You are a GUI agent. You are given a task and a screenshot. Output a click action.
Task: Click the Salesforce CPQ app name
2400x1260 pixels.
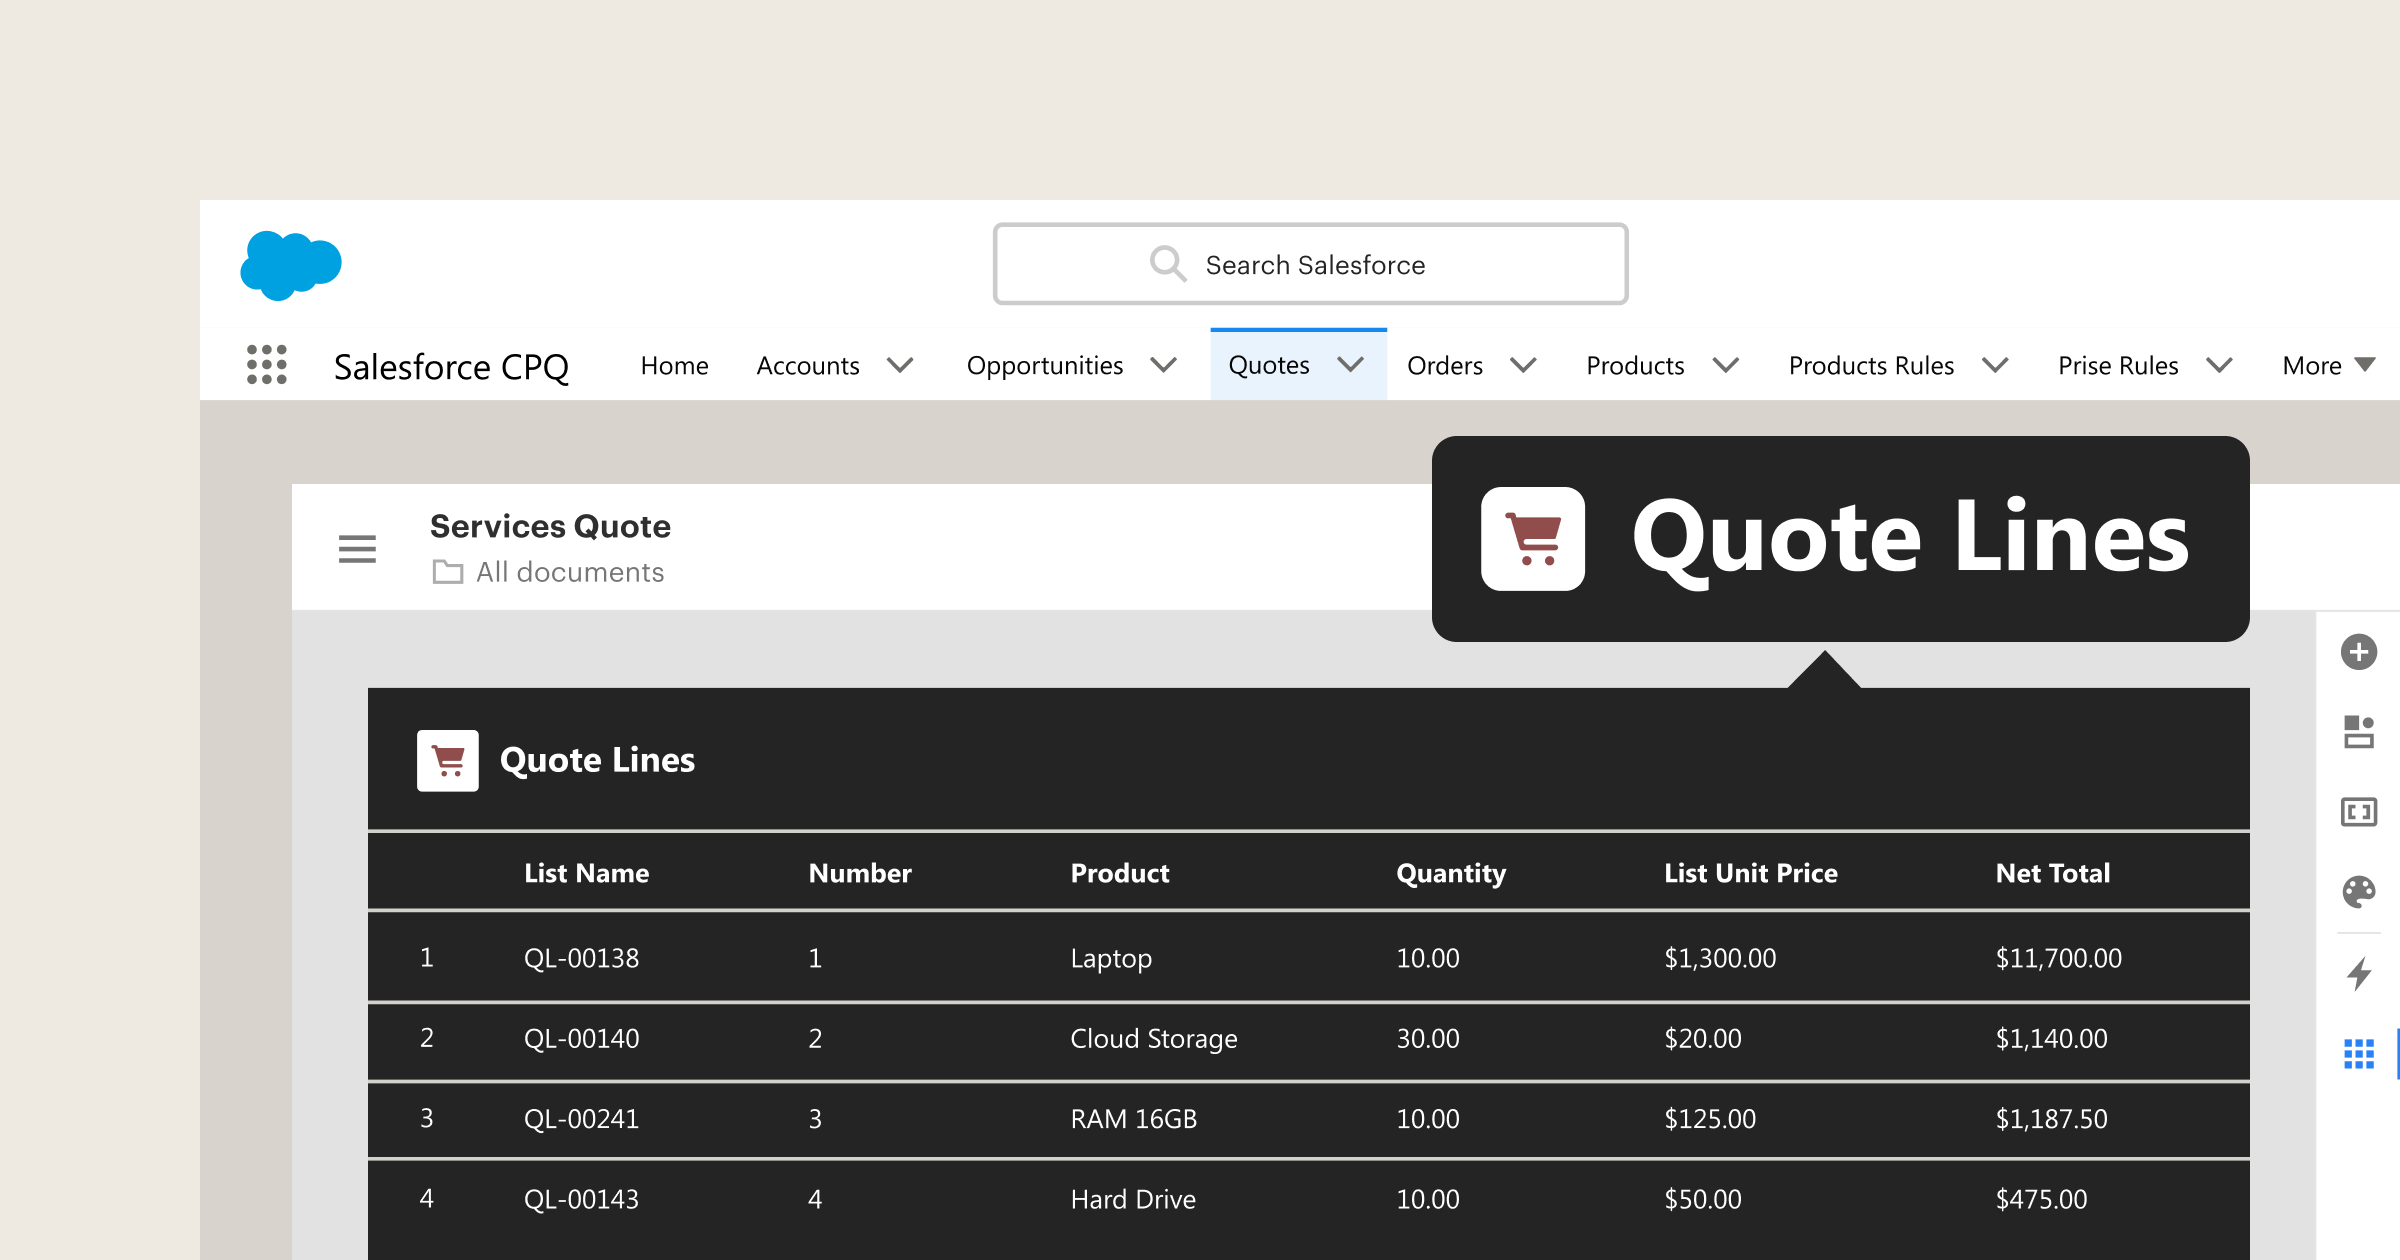(451, 367)
